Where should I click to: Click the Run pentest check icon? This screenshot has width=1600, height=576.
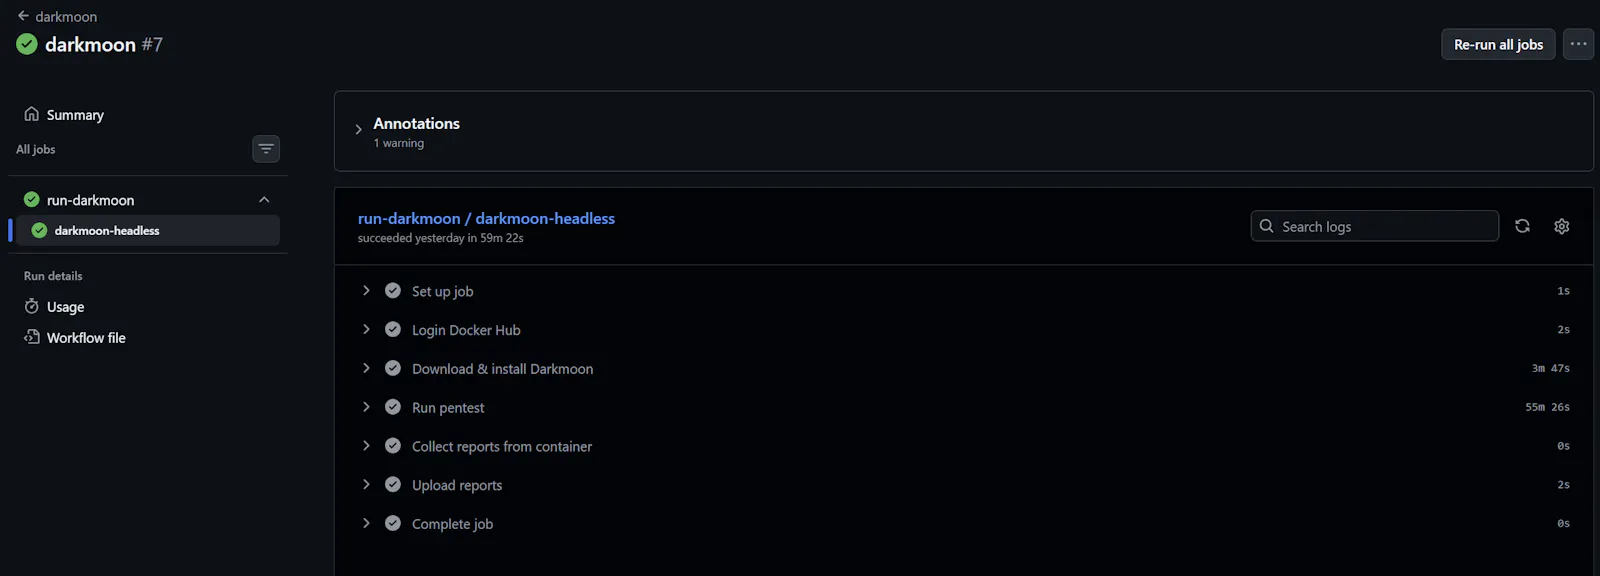tap(393, 407)
